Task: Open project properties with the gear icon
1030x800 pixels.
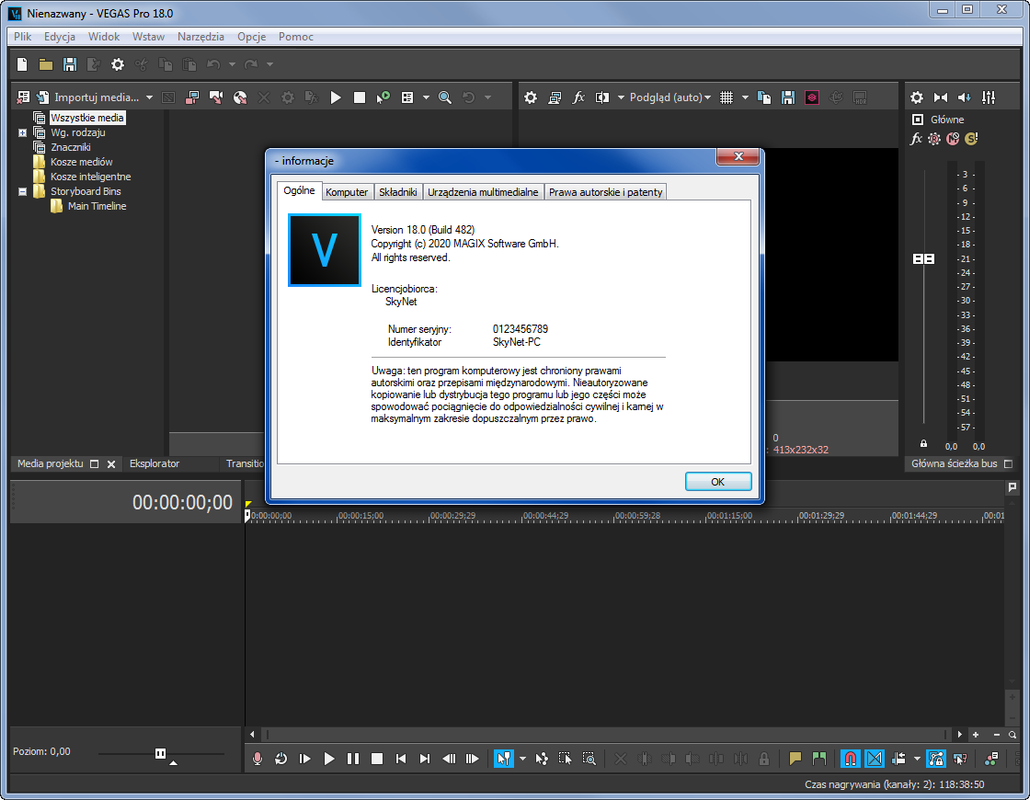Action: (x=118, y=64)
